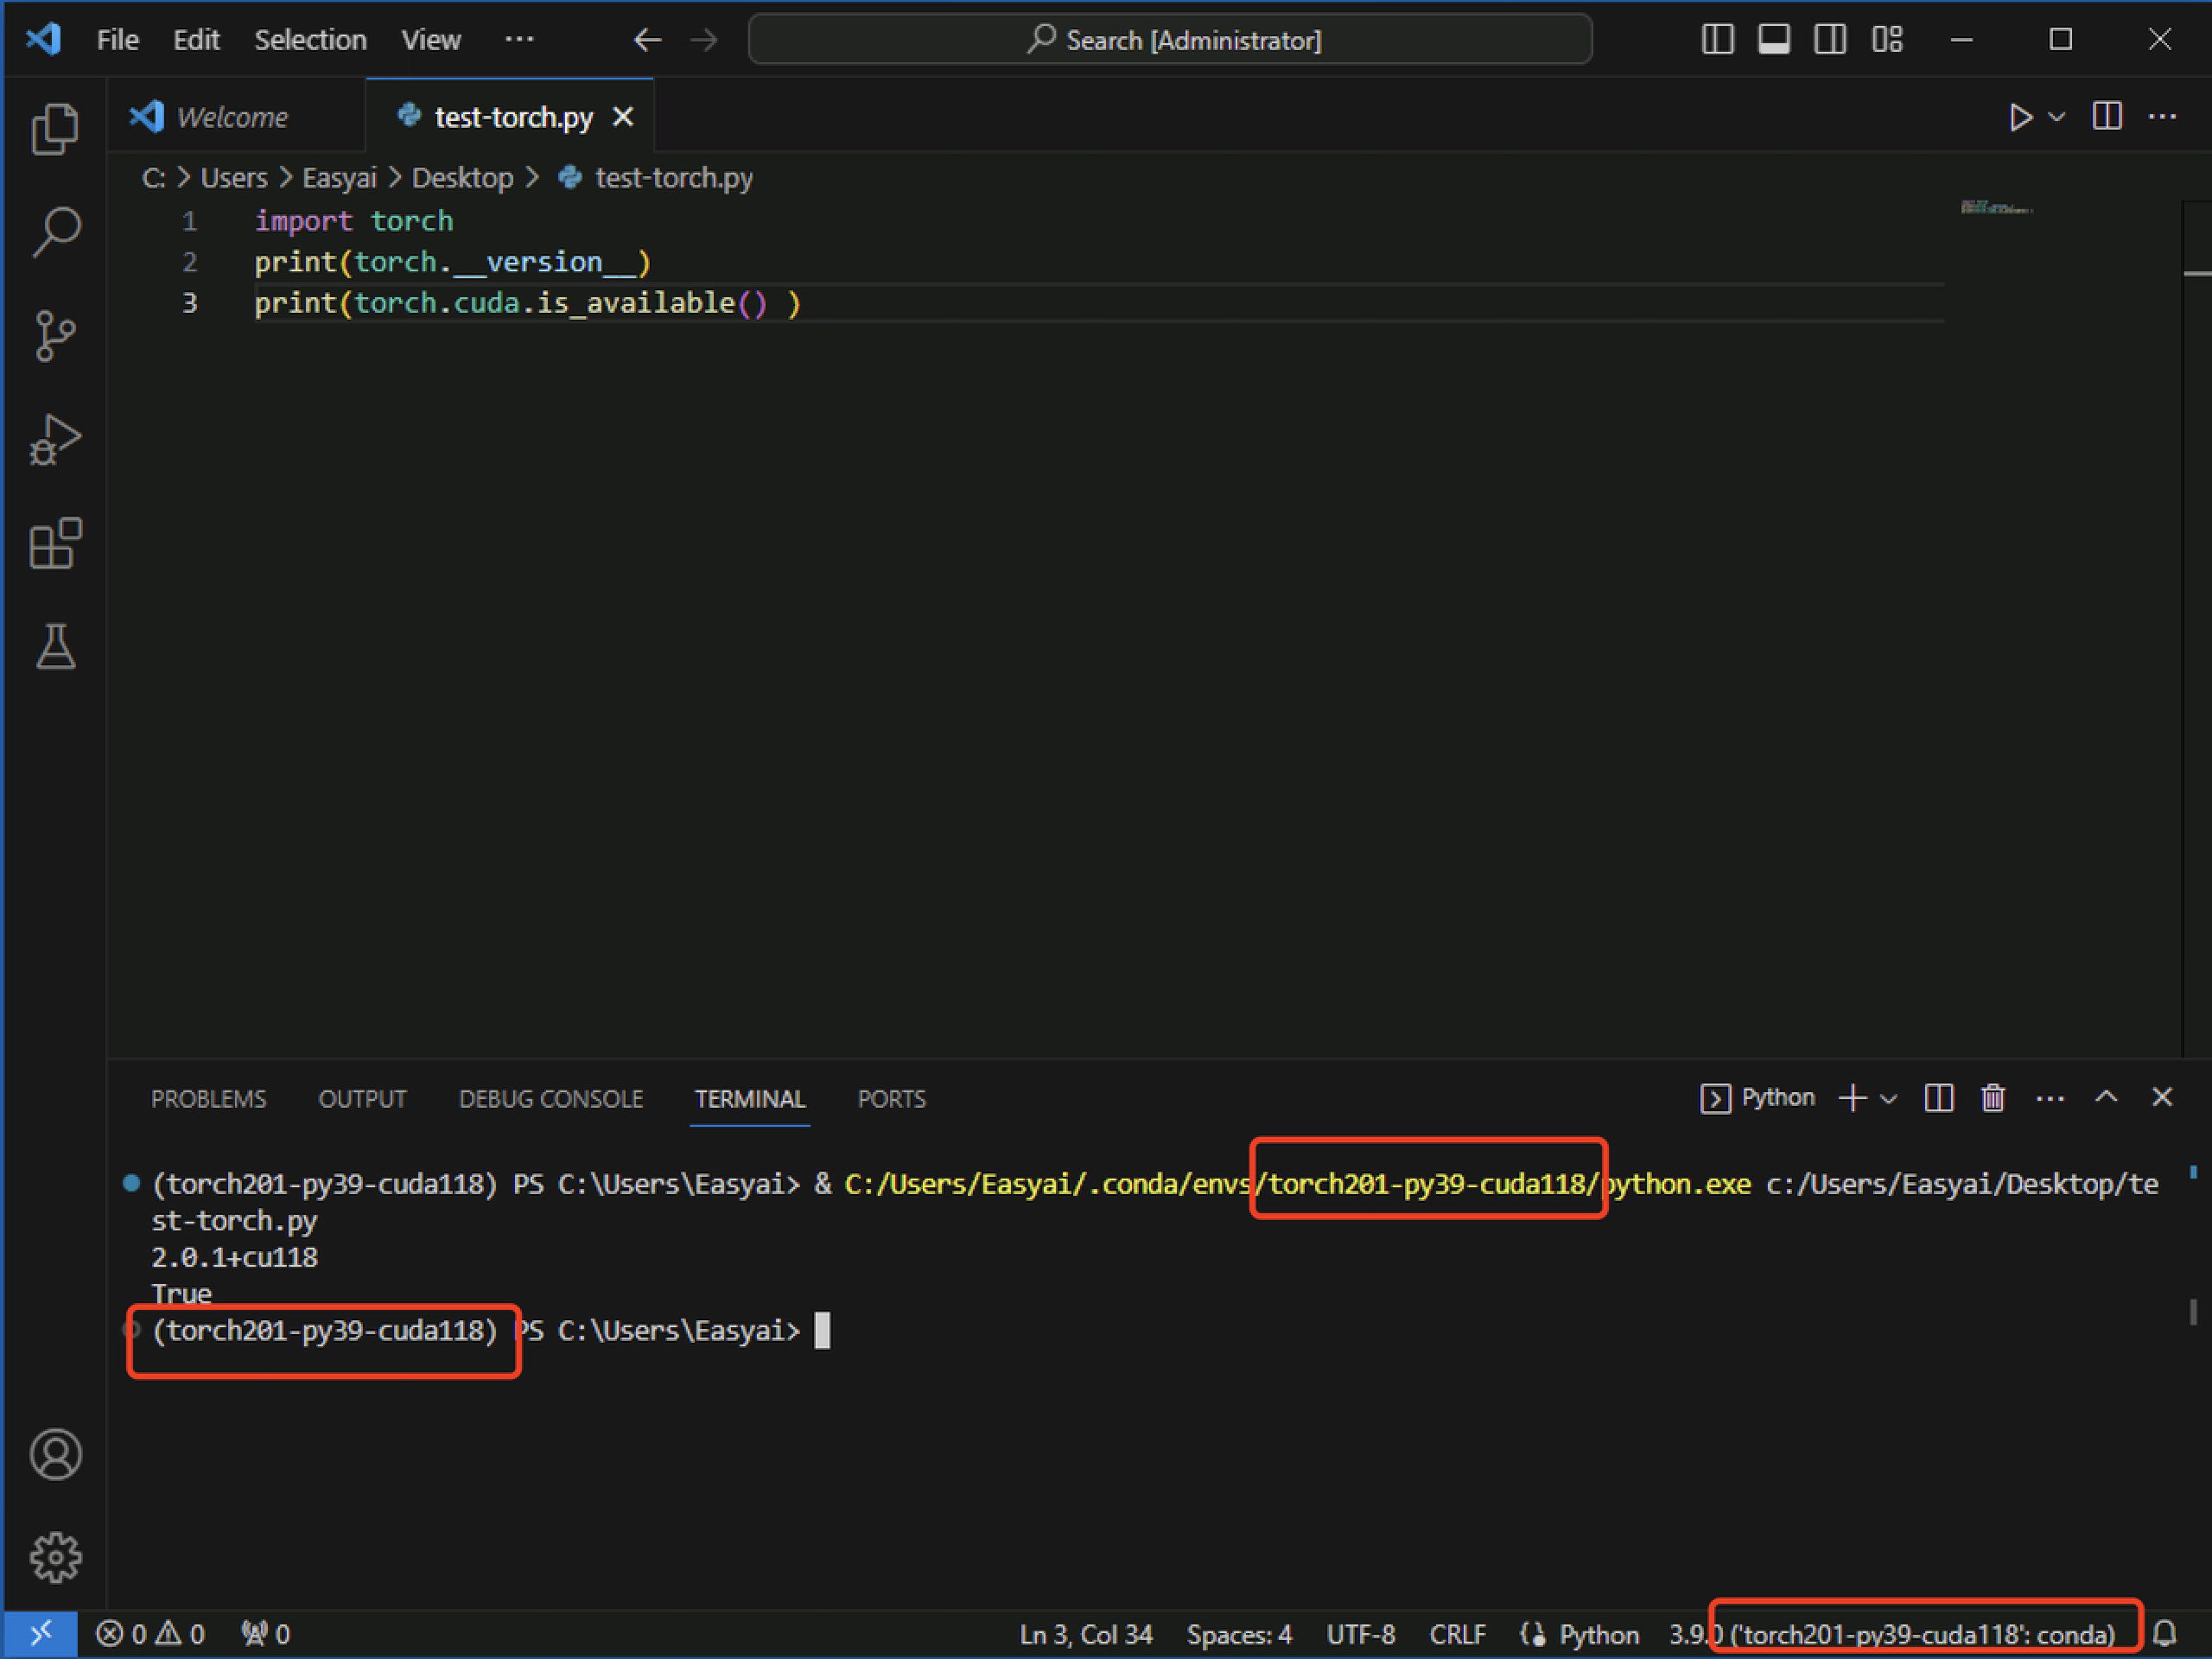
Task: Open Run and Debug view
Action: (55, 440)
